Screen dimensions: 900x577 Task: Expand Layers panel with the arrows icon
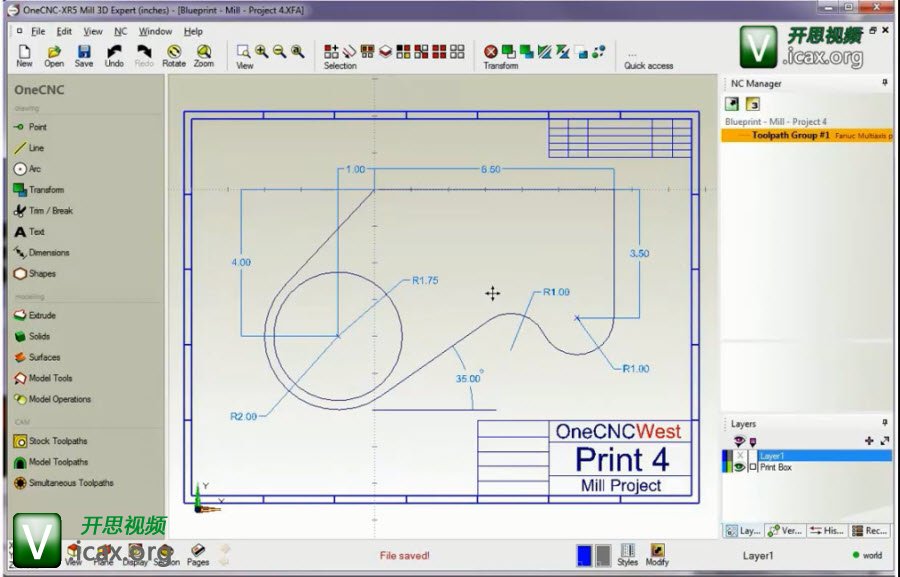885,441
